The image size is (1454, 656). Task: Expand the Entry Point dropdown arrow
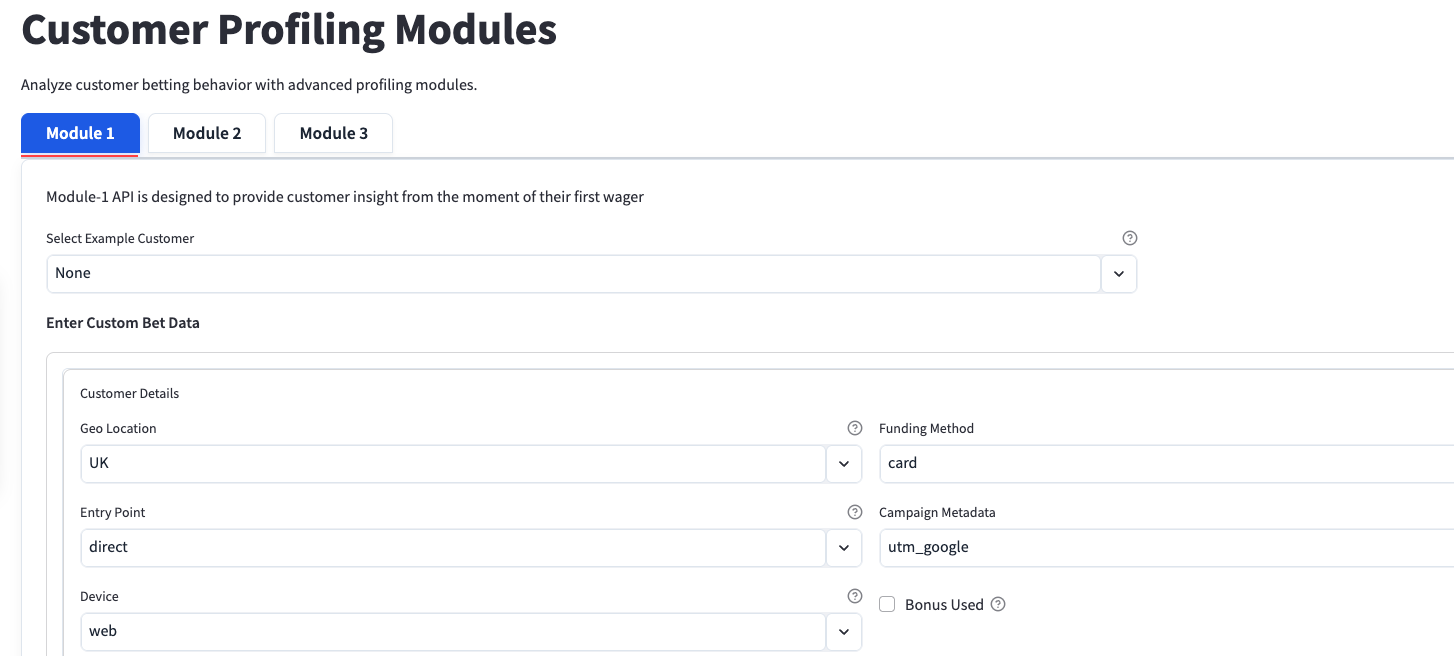click(x=844, y=548)
